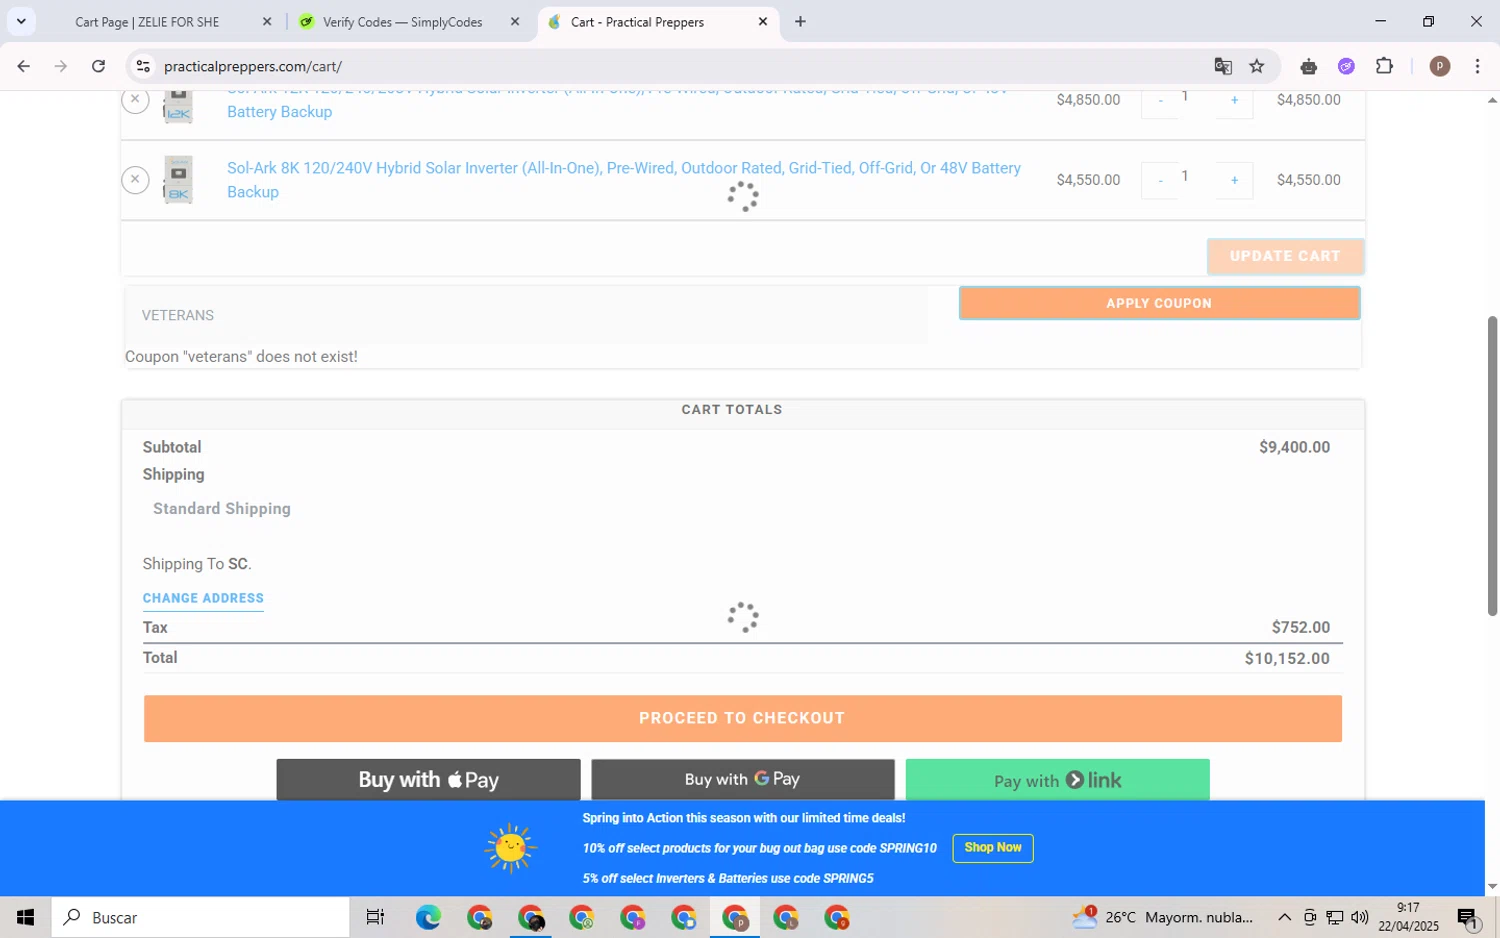The width and height of the screenshot is (1500, 938).
Task: Open the Chrome profile avatar
Action: click(x=1440, y=67)
